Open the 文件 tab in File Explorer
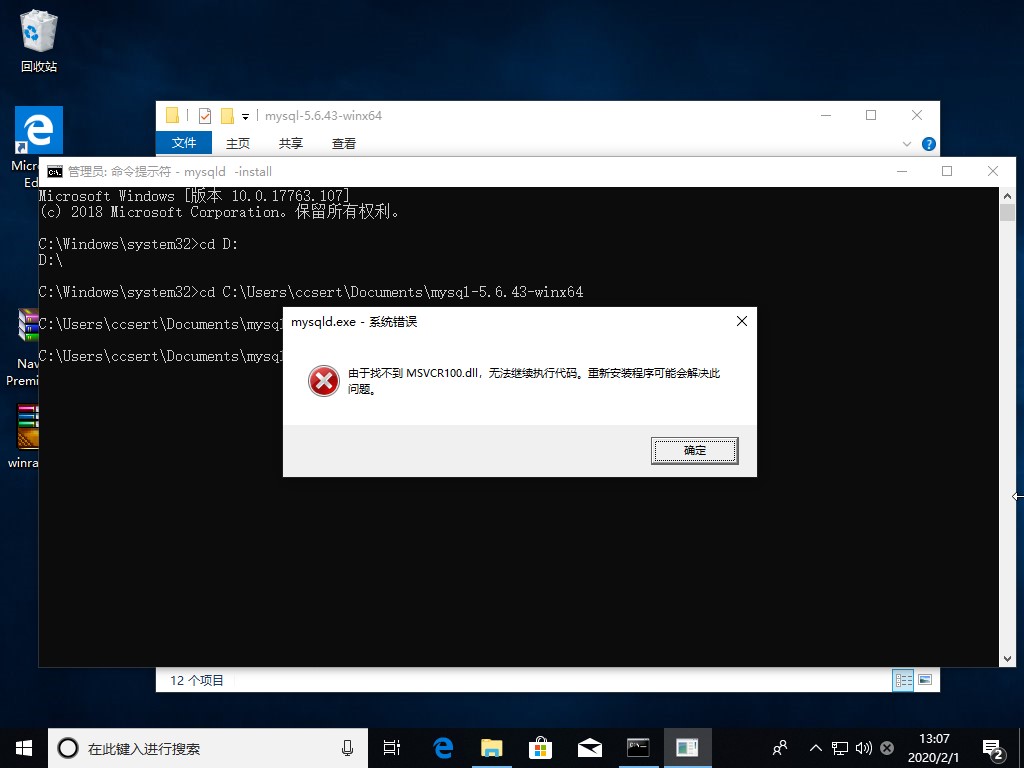The width and height of the screenshot is (1024, 768). [x=184, y=143]
